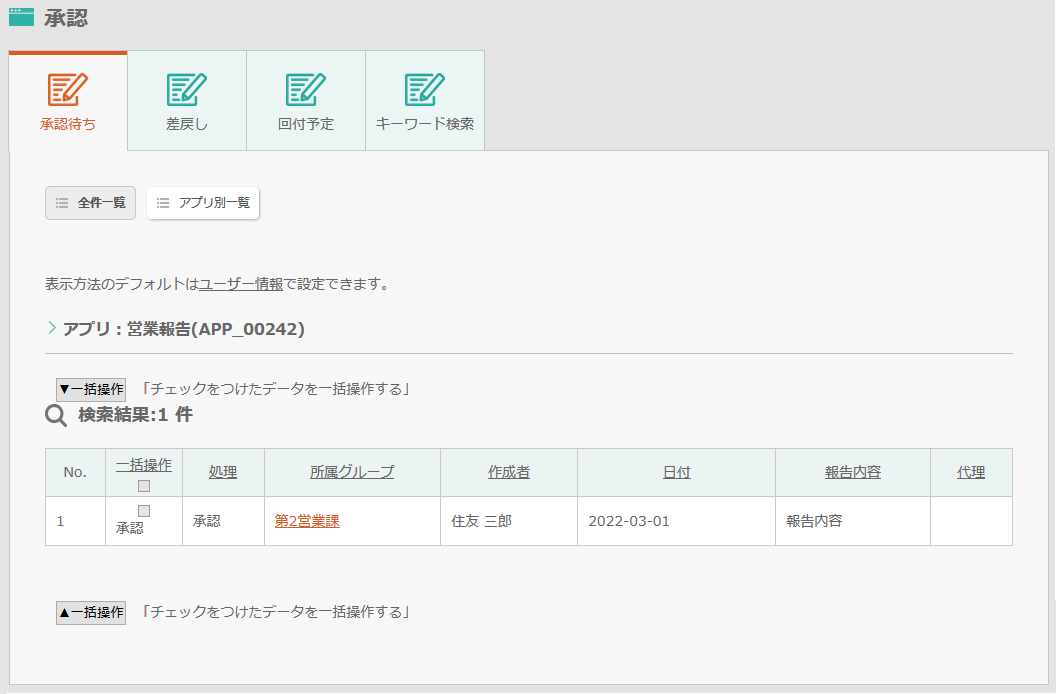Toggle the select-all checkbox in 一括操作 header

[x=144, y=486]
